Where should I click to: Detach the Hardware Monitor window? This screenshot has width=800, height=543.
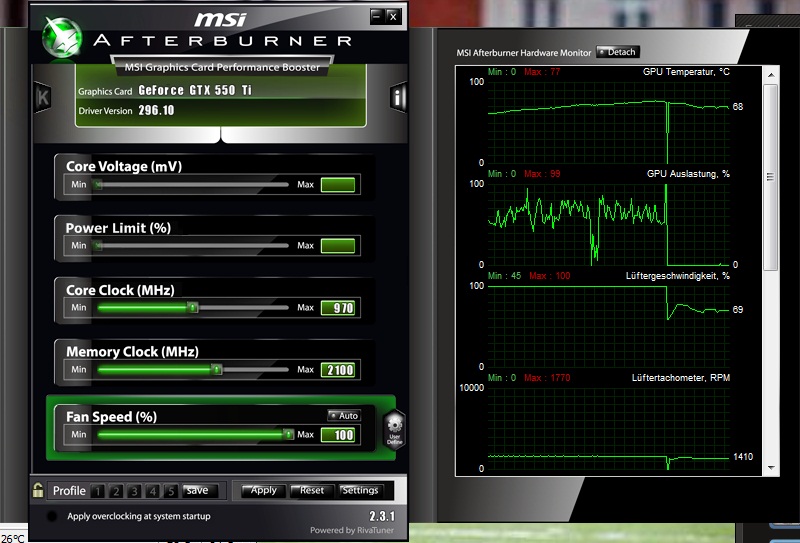coord(617,52)
